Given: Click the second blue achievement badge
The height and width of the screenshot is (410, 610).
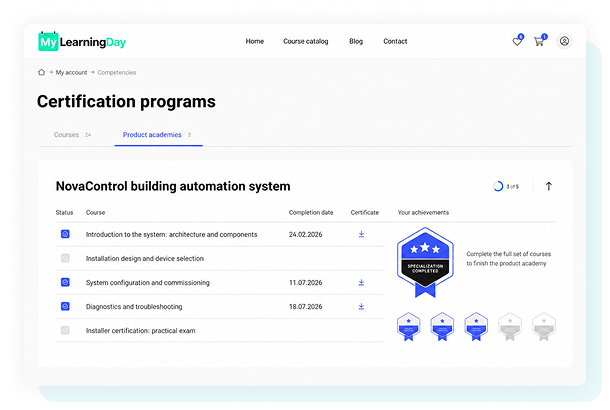Looking at the screenshot, I should click(x=442, y=327).
